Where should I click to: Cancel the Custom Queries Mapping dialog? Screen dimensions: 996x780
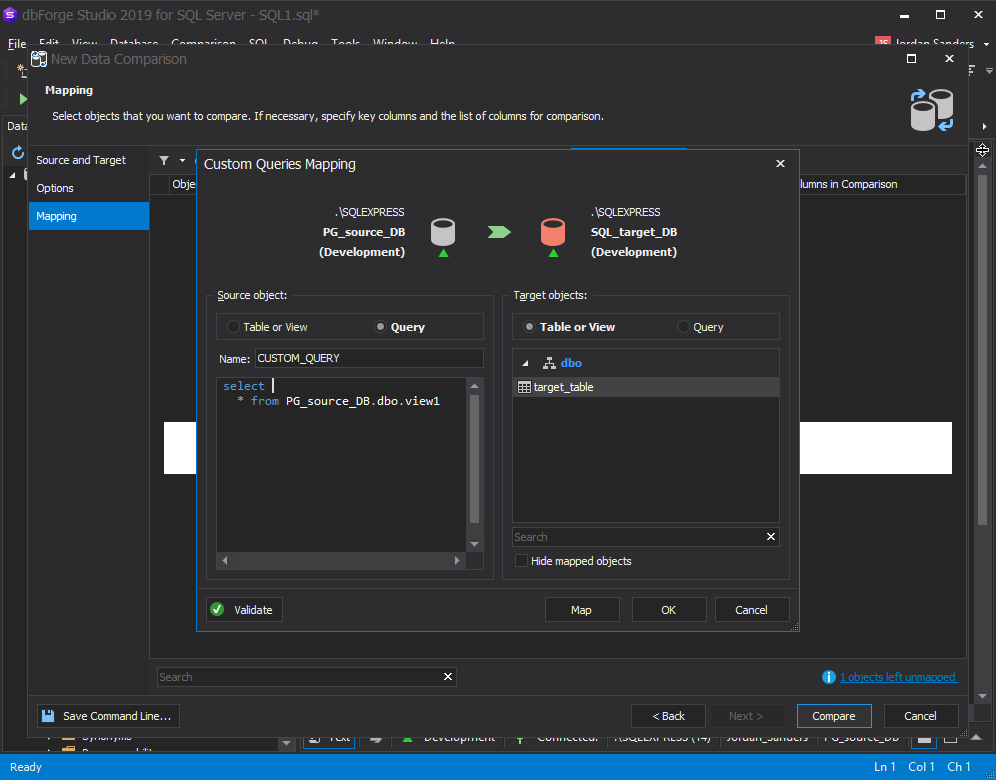tap(752, 610)
